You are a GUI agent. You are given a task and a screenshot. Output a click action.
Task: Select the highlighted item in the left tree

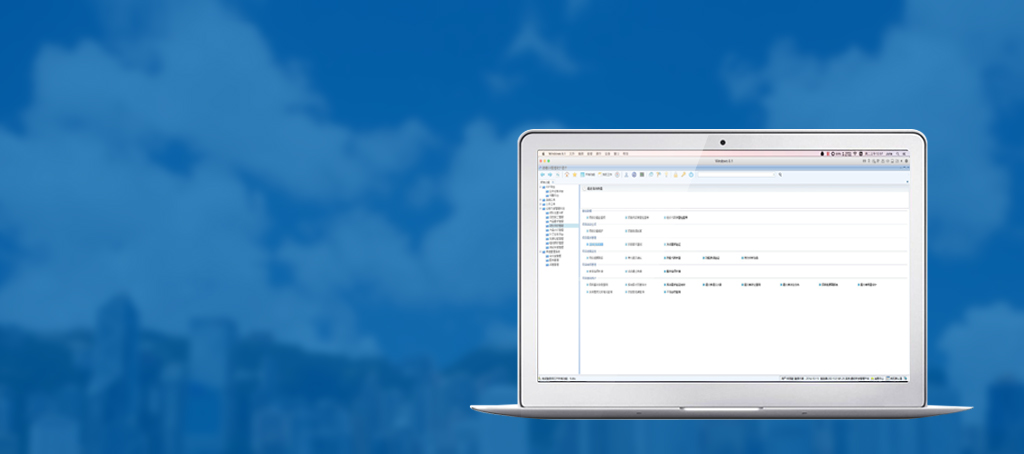coord(553,226)
